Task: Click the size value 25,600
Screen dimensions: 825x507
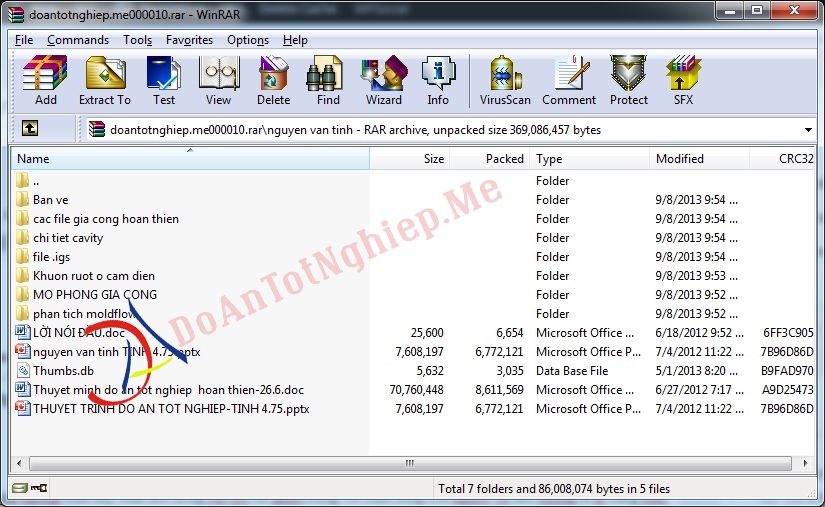Action: pos(427,332)
